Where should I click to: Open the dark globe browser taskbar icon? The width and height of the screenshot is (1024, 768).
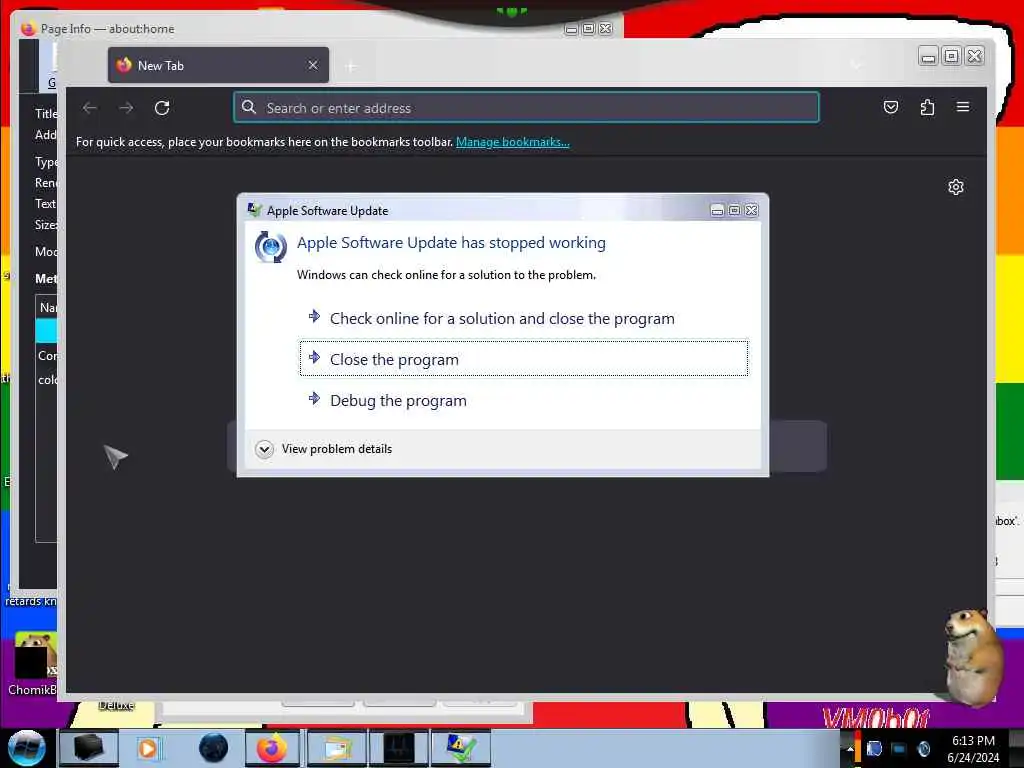pos(214,748)
